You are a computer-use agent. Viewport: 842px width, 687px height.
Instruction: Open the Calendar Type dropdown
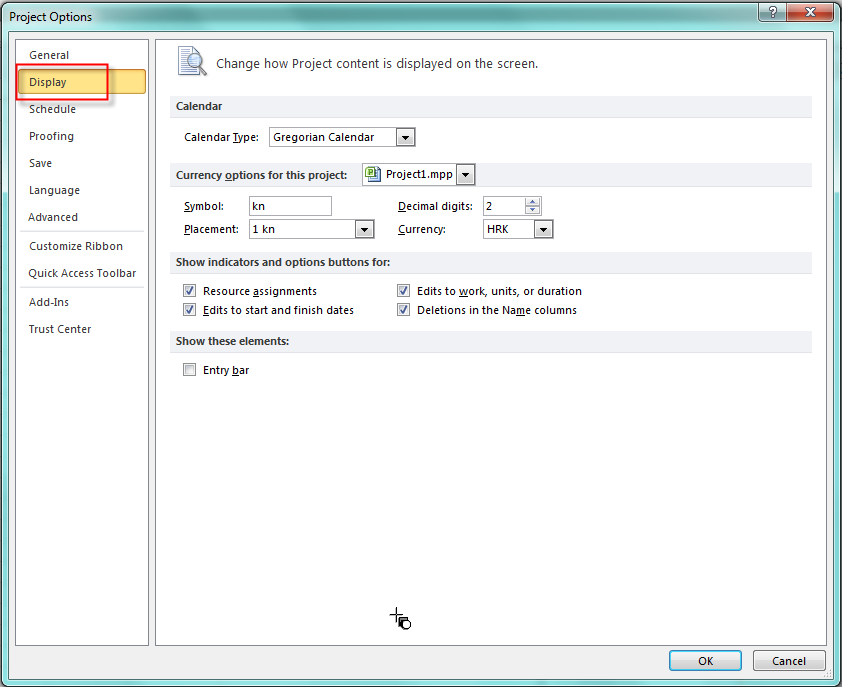pos(405,137)
